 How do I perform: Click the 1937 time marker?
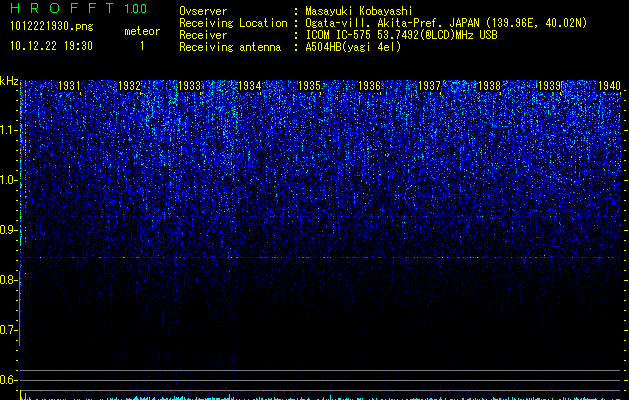[429, 86]
